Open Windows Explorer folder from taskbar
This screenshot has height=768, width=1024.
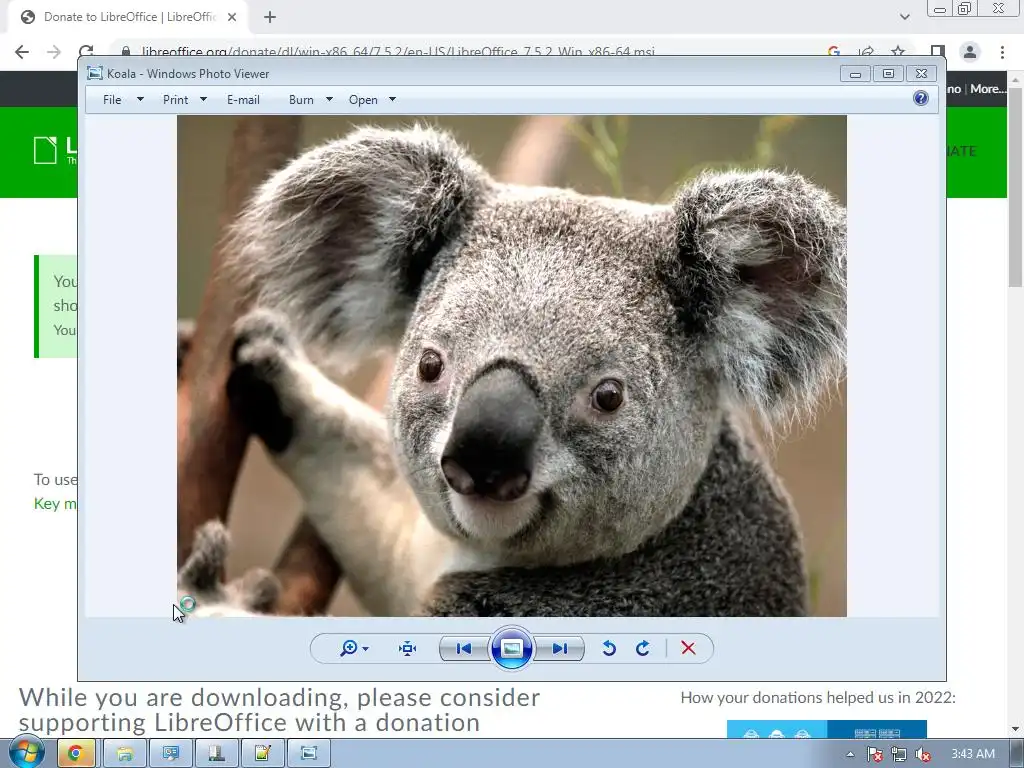[125, 754]
